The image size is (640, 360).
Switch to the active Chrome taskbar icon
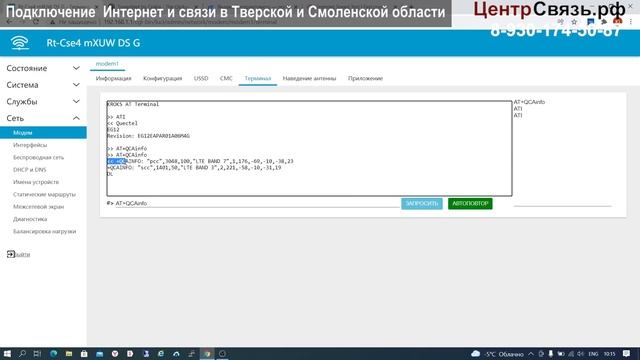pyautogui.click(x=207, y=354)
